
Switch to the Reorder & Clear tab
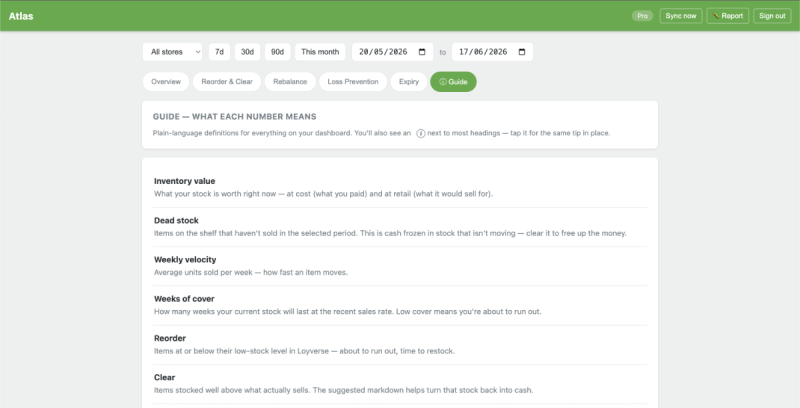(227, 82)
